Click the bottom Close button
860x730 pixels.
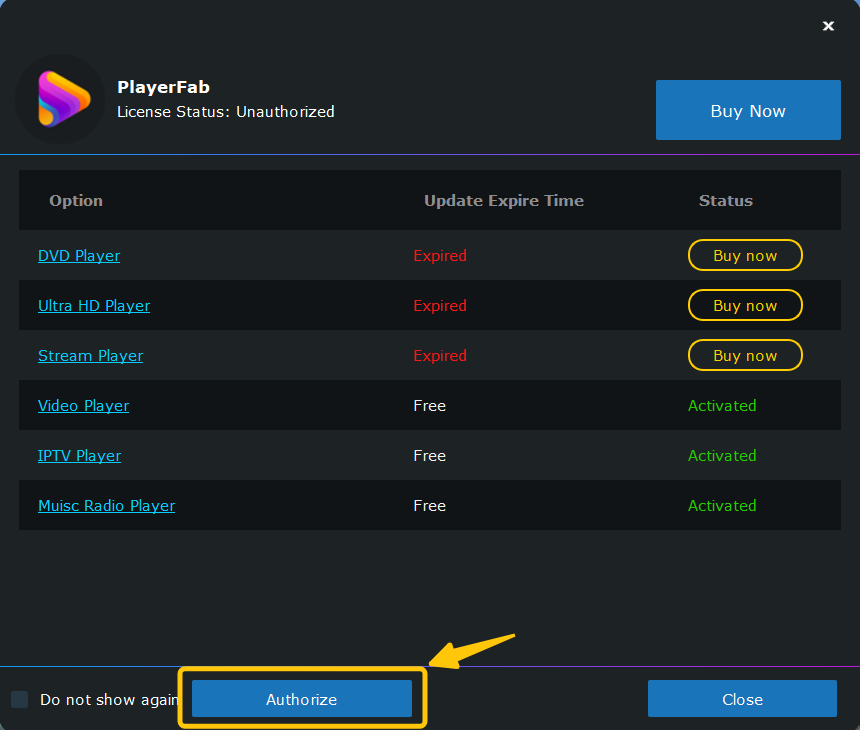tap(742, 699)
